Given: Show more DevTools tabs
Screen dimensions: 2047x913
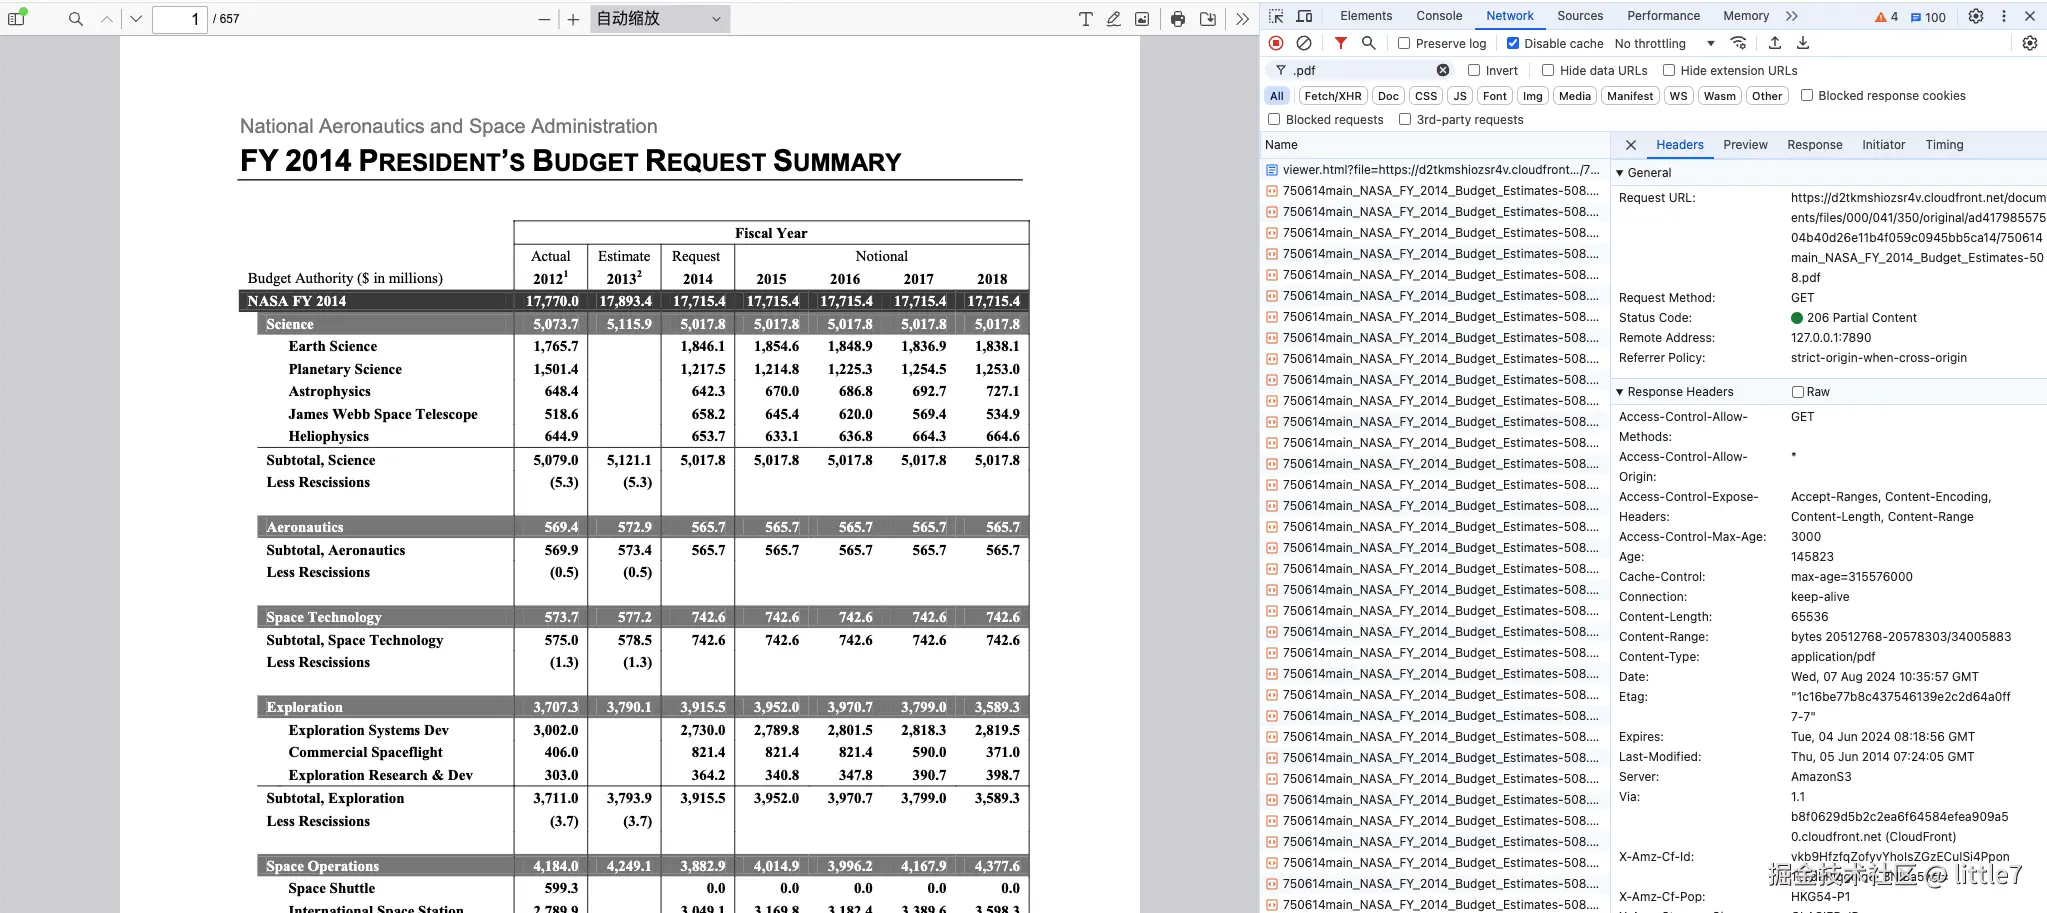Looking at the screenshot, I should pyautogui.click(x=1792, y=16).
